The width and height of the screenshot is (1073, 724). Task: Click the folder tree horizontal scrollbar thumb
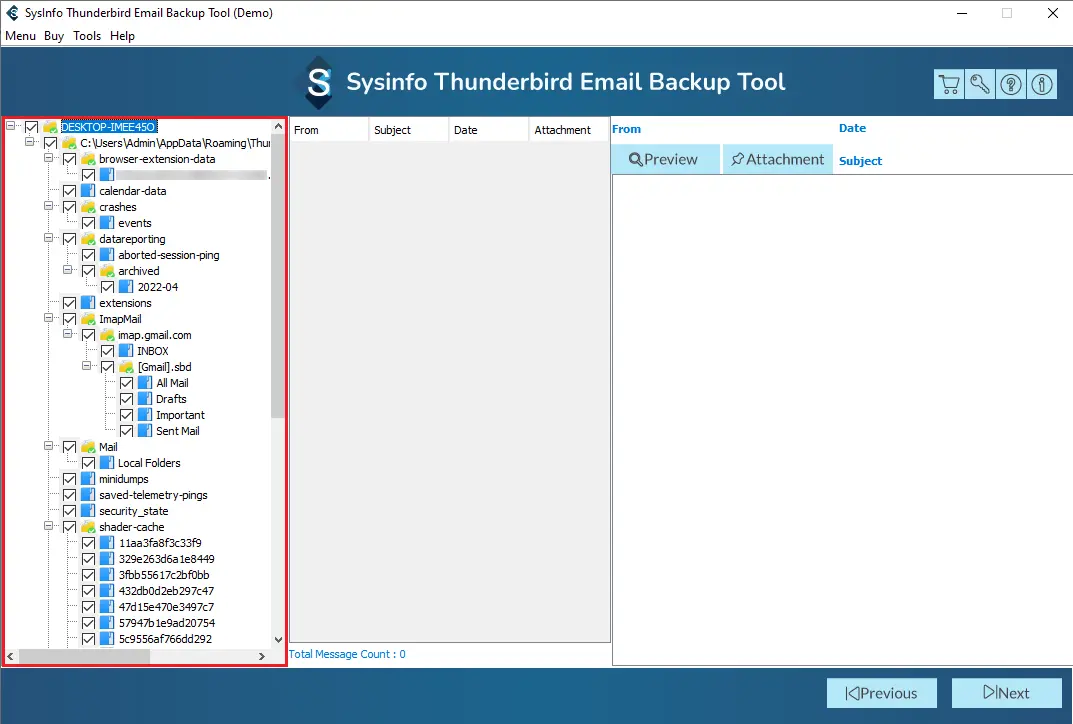[x=84, y=656]
